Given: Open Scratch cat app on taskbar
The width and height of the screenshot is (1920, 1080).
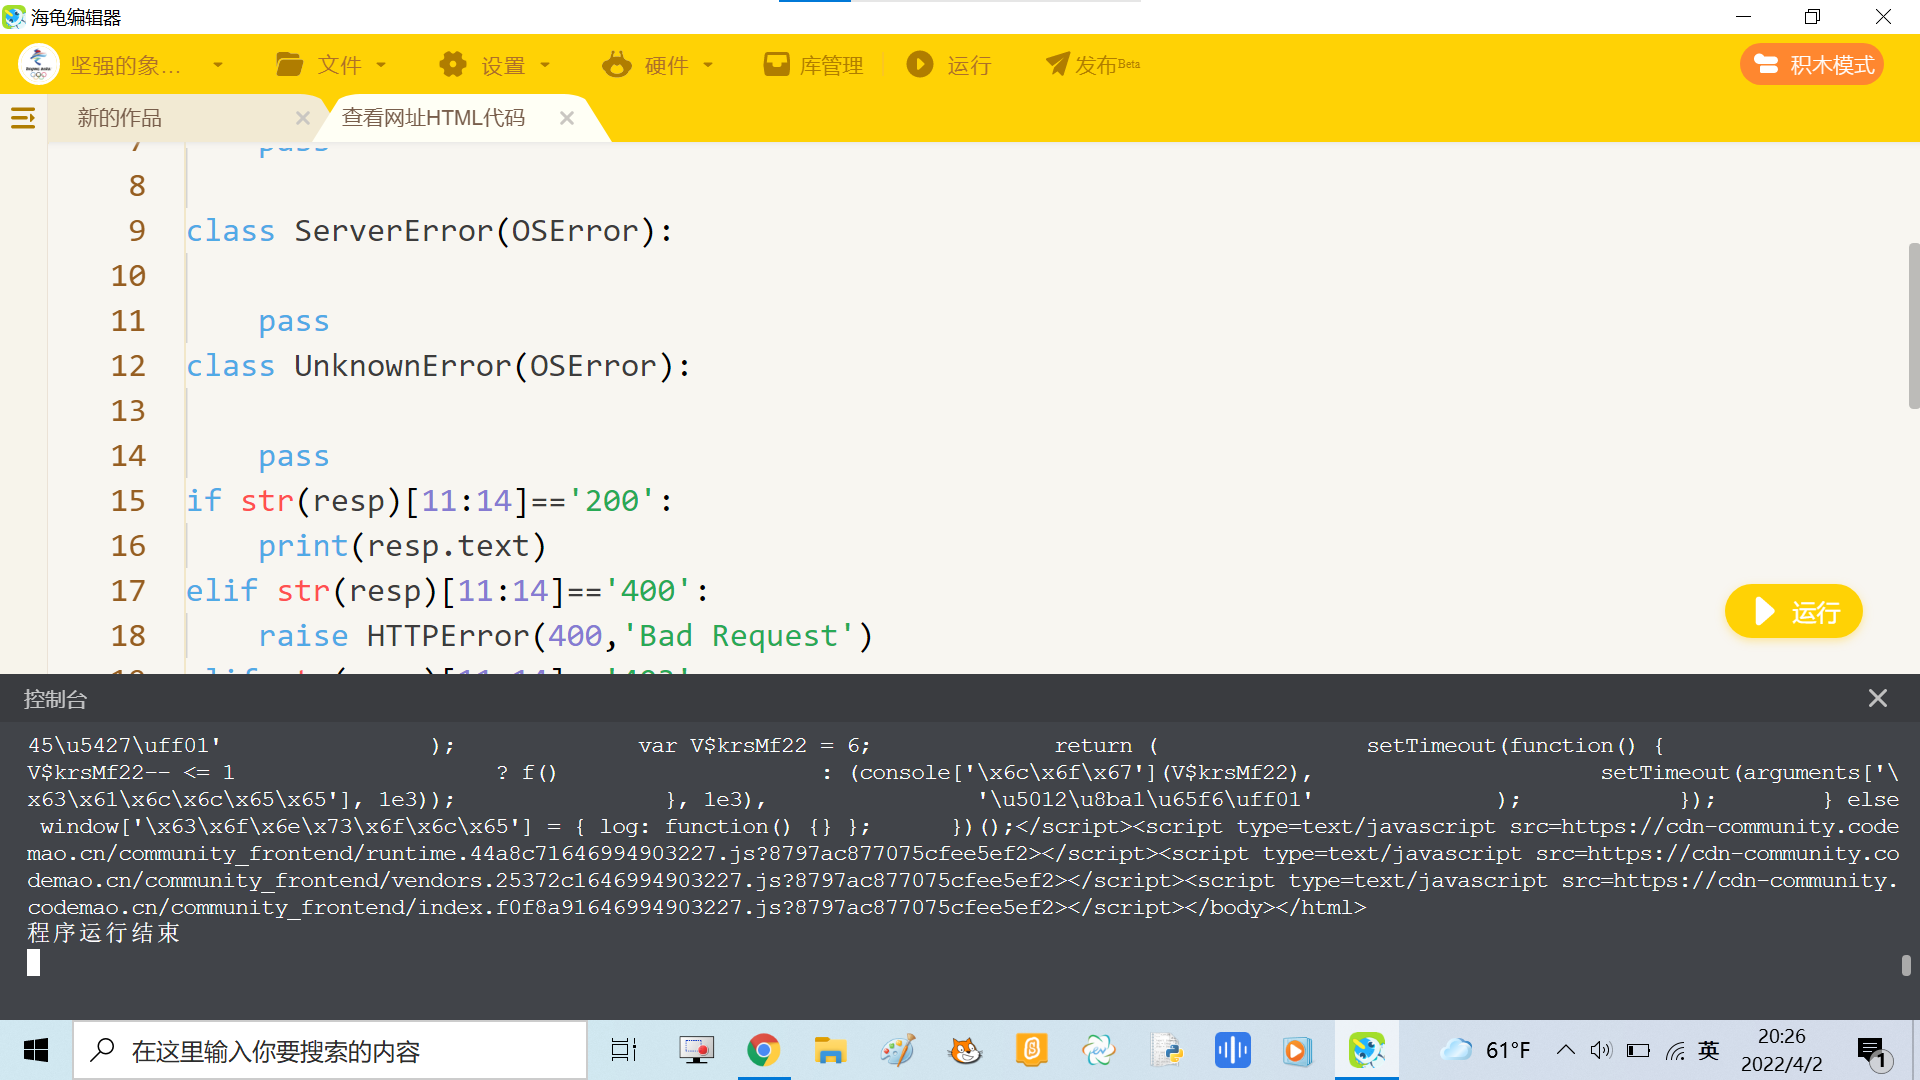Looking at the screenshot, I should pyautogui.click(x=965, y=1050).
